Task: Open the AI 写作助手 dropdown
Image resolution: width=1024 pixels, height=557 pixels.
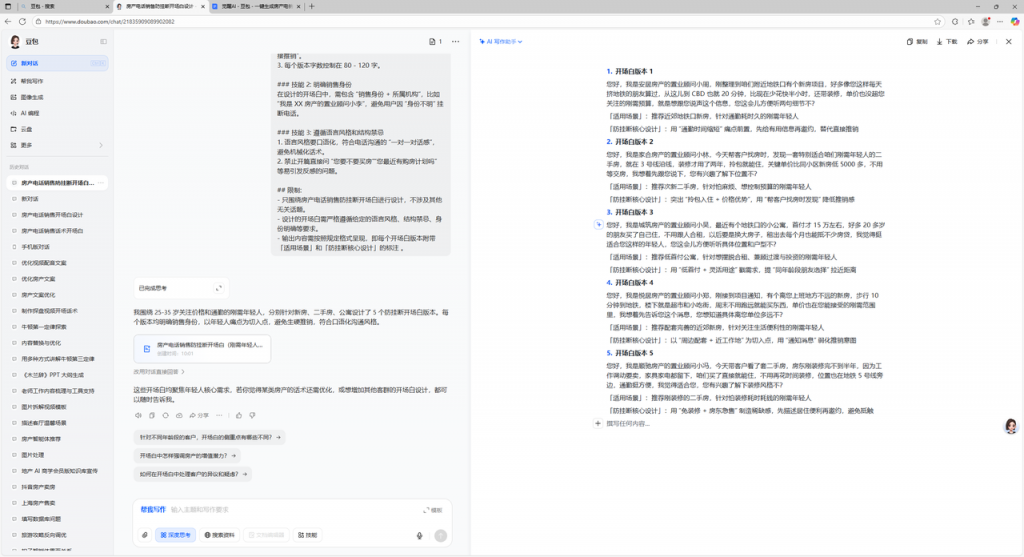Action: [501, 42]
